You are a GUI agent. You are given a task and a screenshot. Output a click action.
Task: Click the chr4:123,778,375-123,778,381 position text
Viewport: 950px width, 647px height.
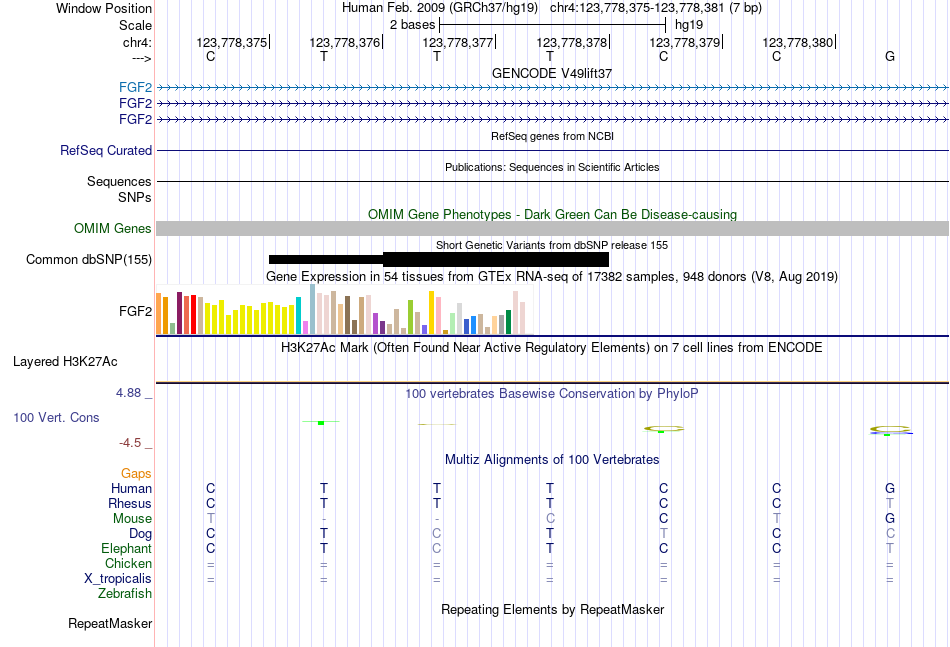pos(656,8)
